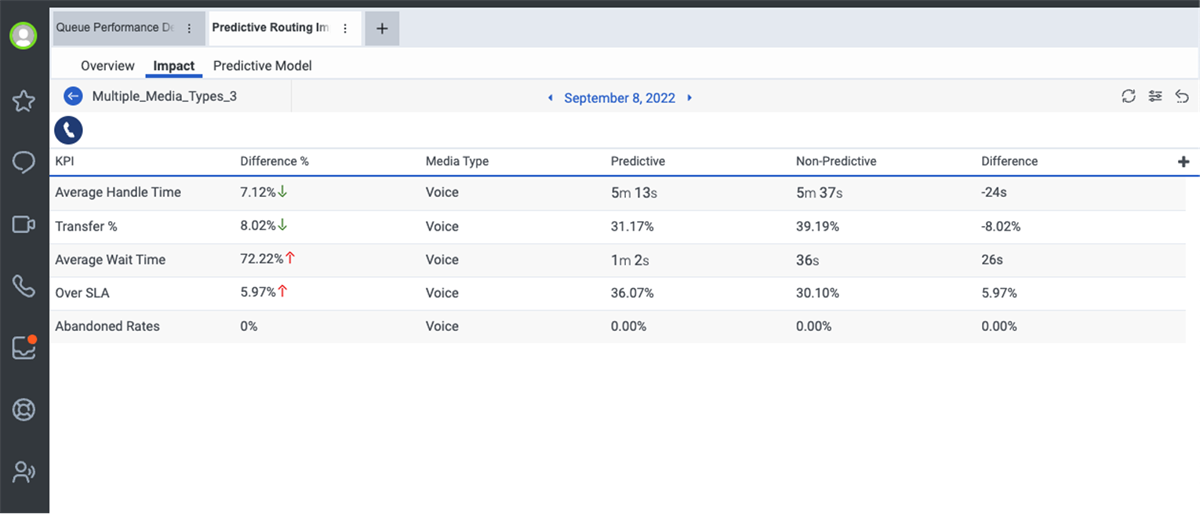Go to next day arrow

point(689,98)
